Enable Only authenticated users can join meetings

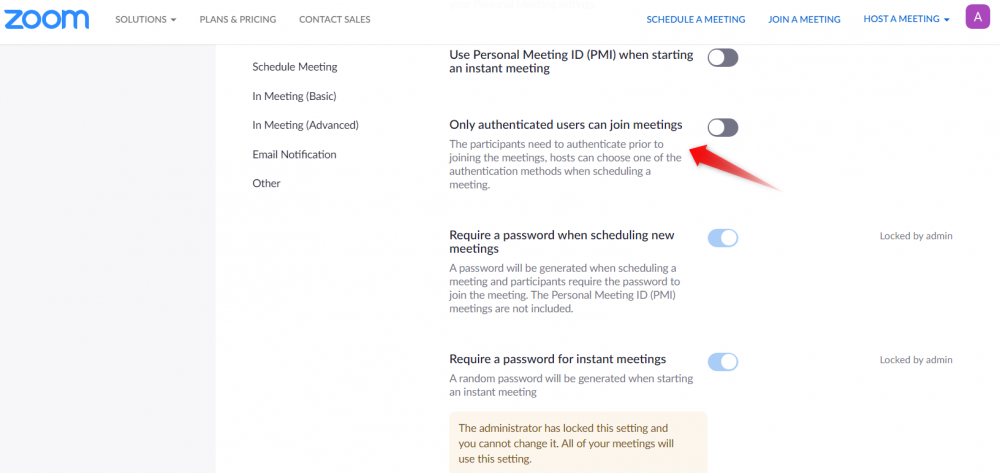pyautogui.click(x=722, y=127)
